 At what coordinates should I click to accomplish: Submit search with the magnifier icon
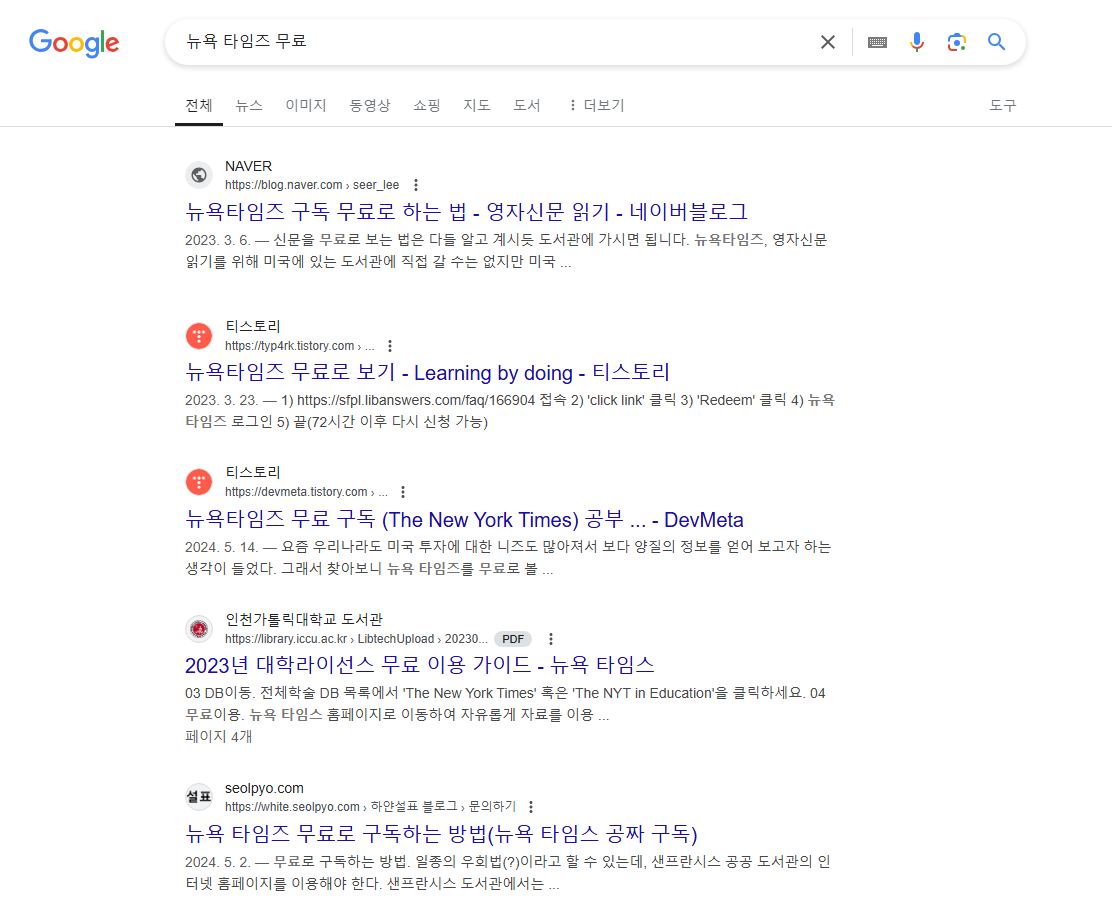tap(996, 43)
